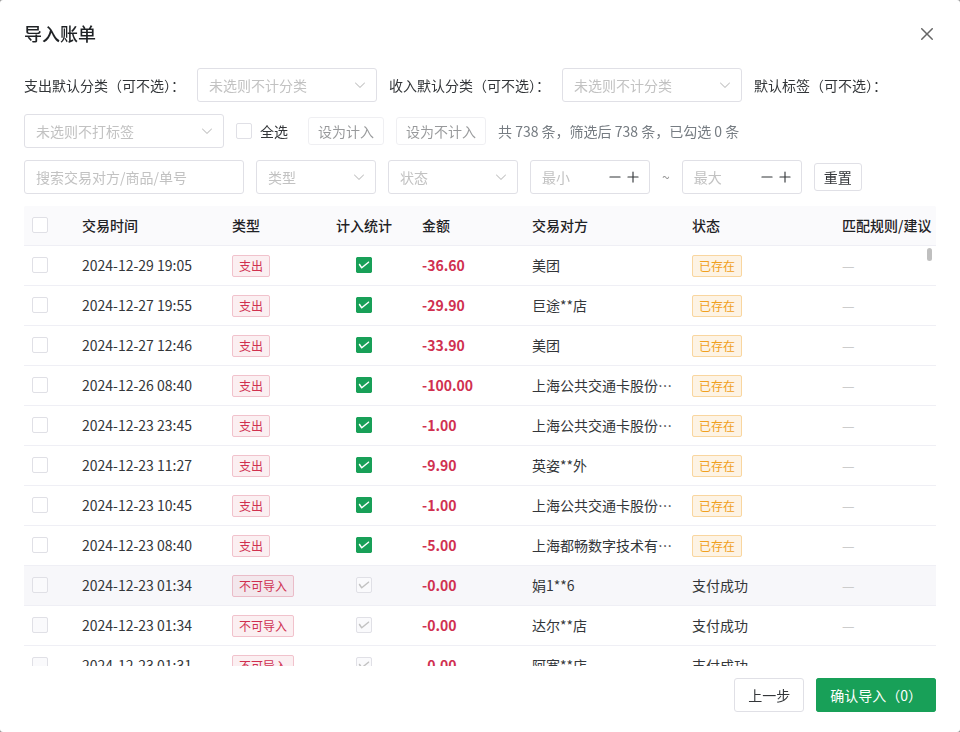Focus the 搜索交易对方/商品/单号 search field
The width and height of the screenshot is (960, 732).
click(x=134, y=177)
